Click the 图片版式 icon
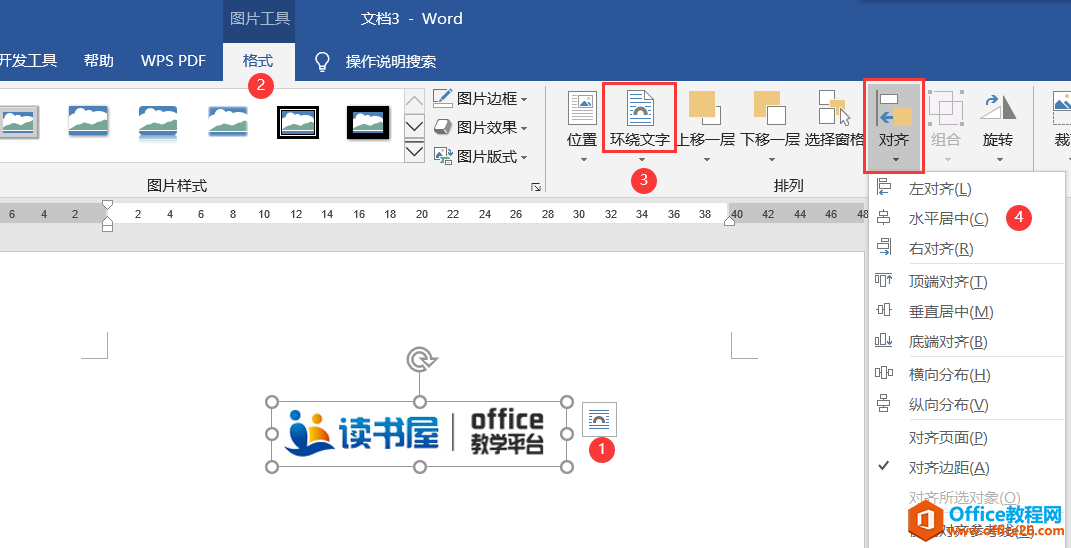Viewport: 1071px width, 548px height. (443, 157)
